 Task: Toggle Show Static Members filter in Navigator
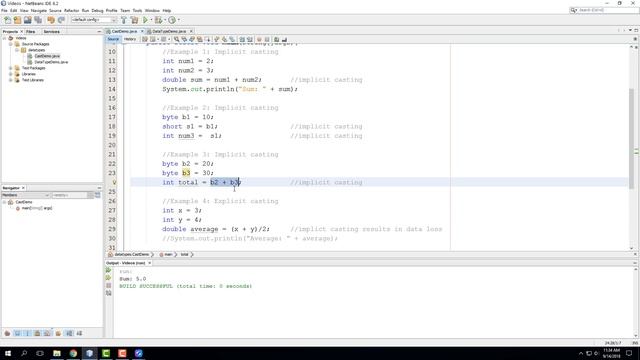[27, 333]
